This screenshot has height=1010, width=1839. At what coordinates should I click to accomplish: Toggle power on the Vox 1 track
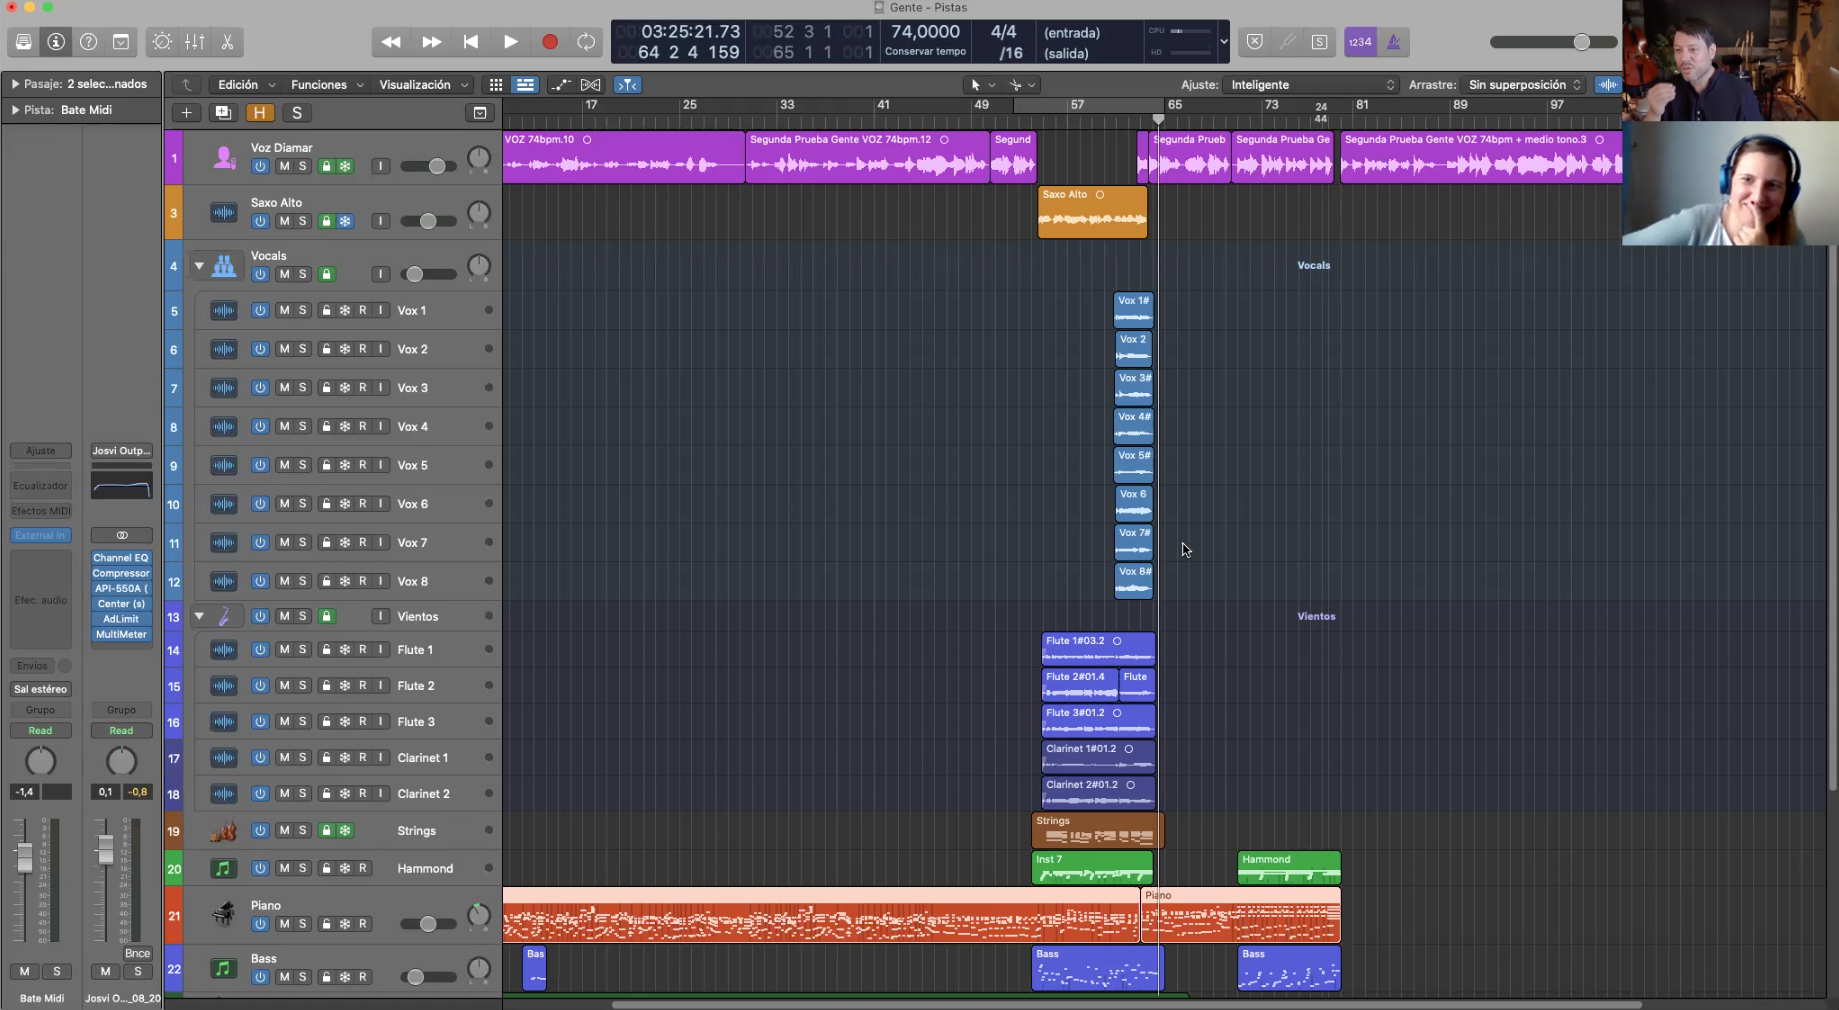(x=260, y=311)
